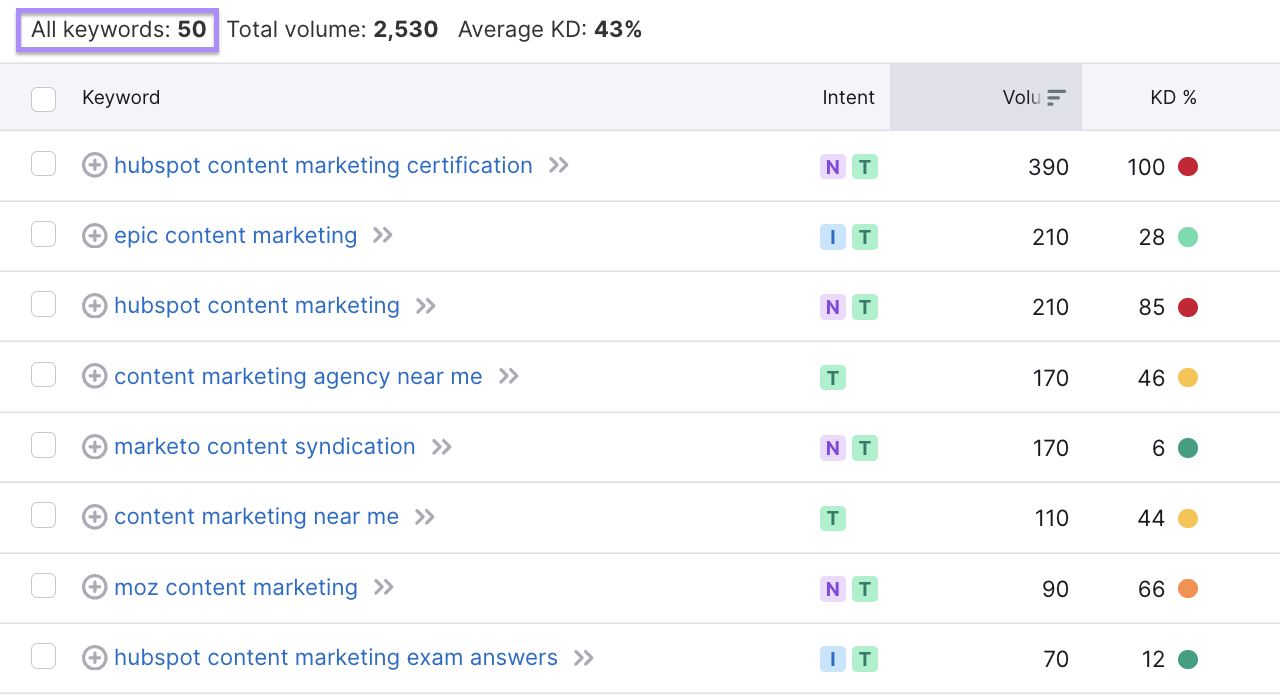Toggle the select-all checkbox in table header
The height and width of the screenshot is (698, 1280).
43,98
